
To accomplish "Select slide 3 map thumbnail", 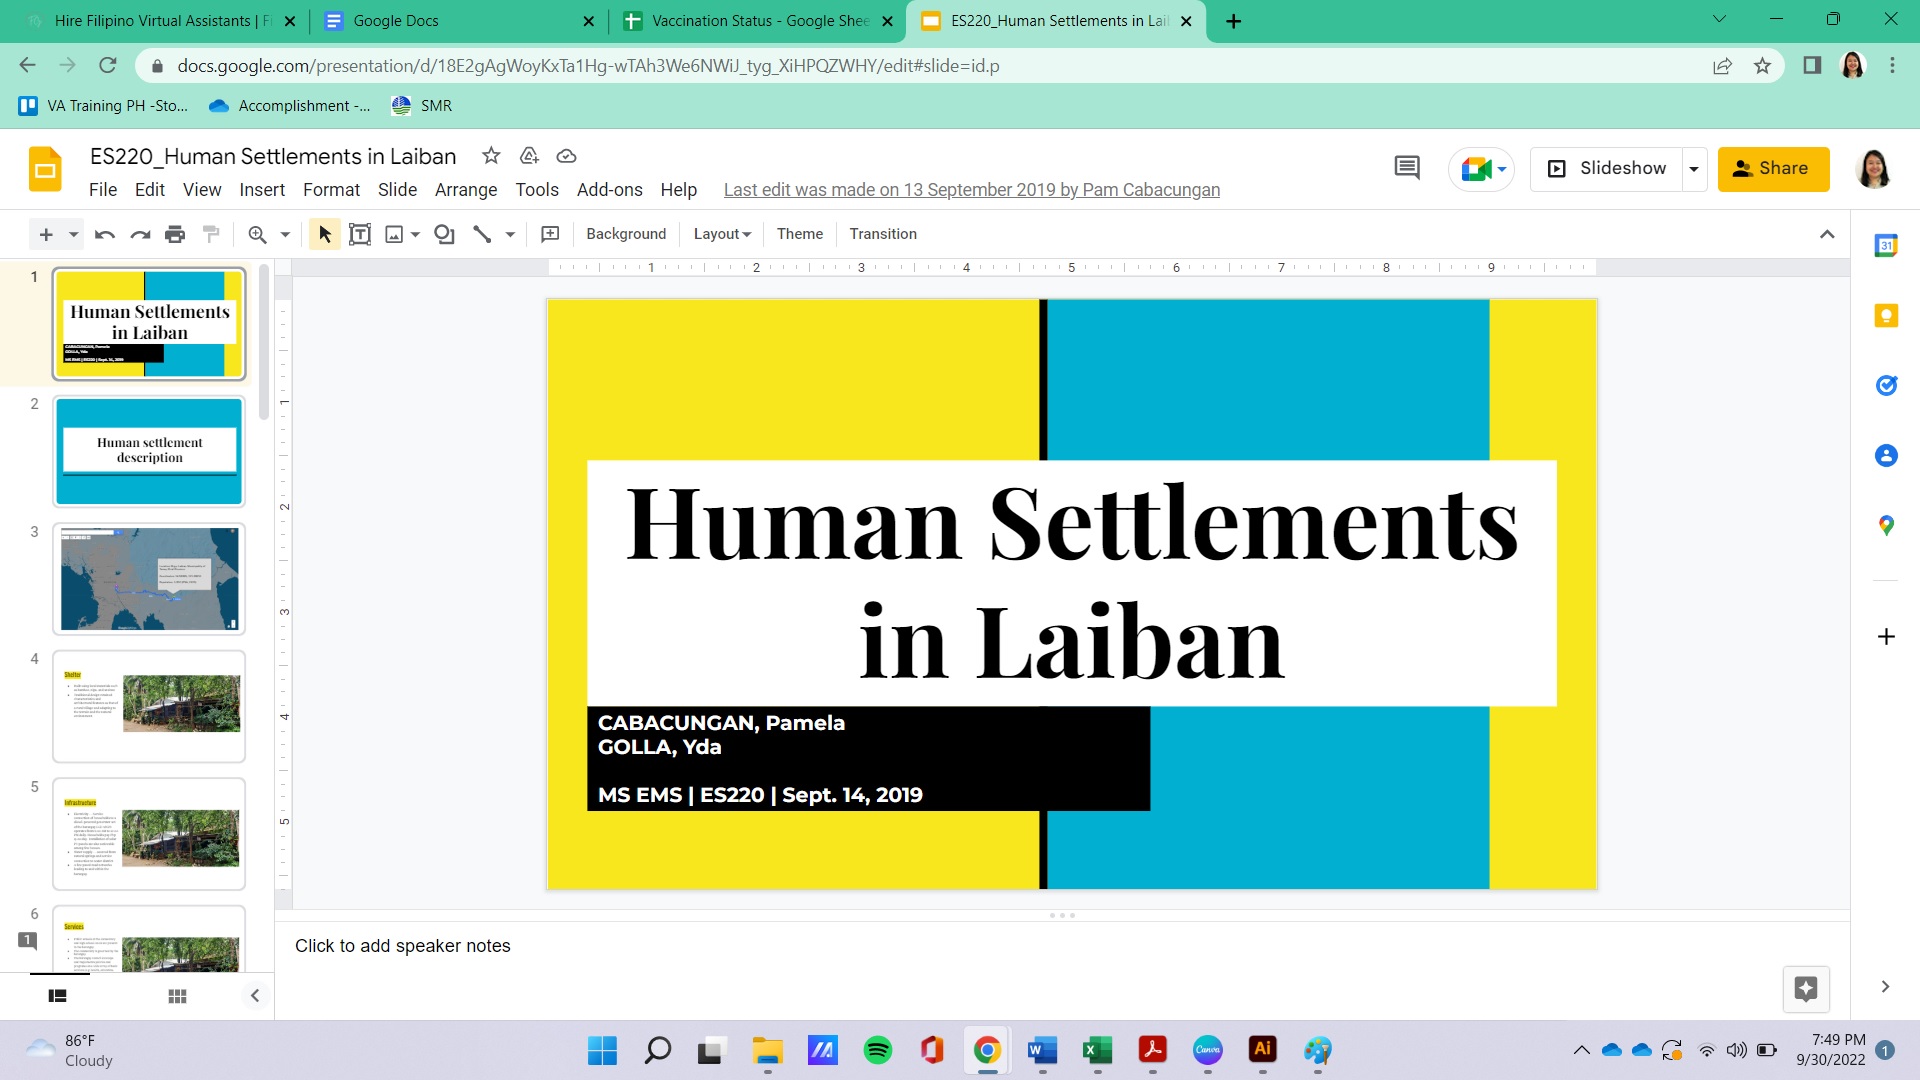I will [149, 579].
